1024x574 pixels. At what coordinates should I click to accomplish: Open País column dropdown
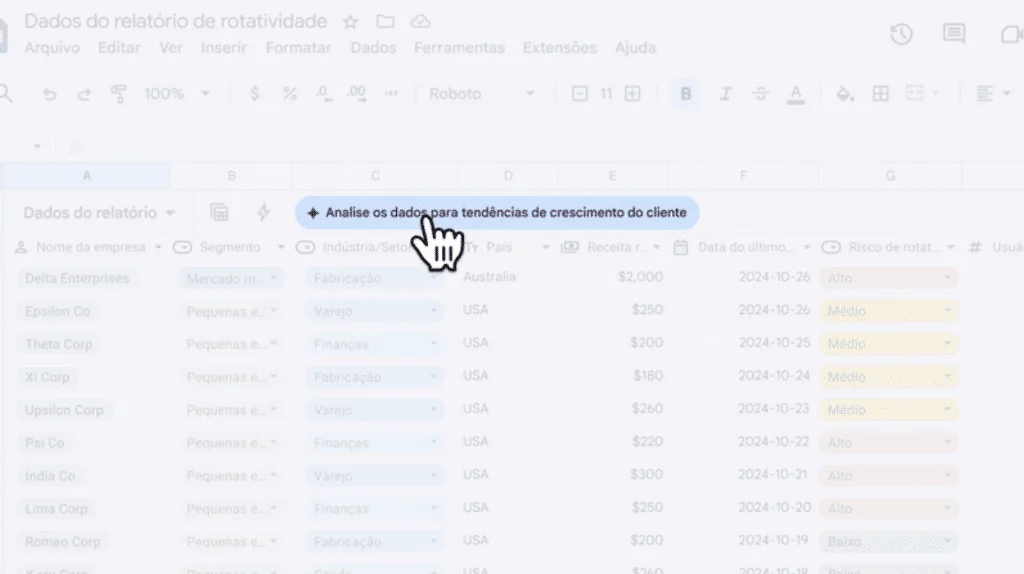click(x=545, y=247)
